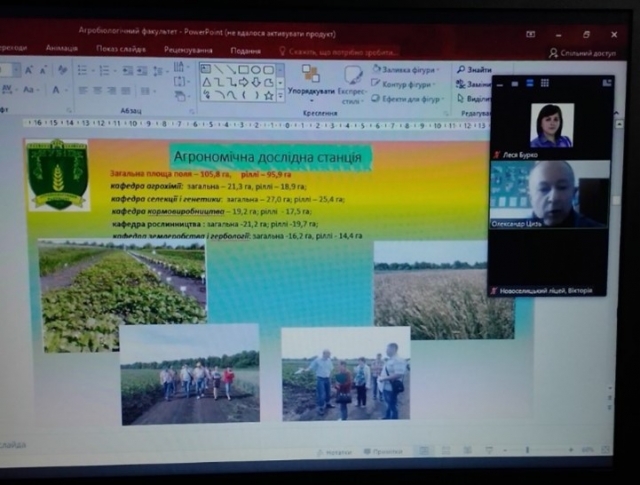Switch Zoom panel to grid view
The height and width of the screenshot is (485, 640).
point(544,83)
